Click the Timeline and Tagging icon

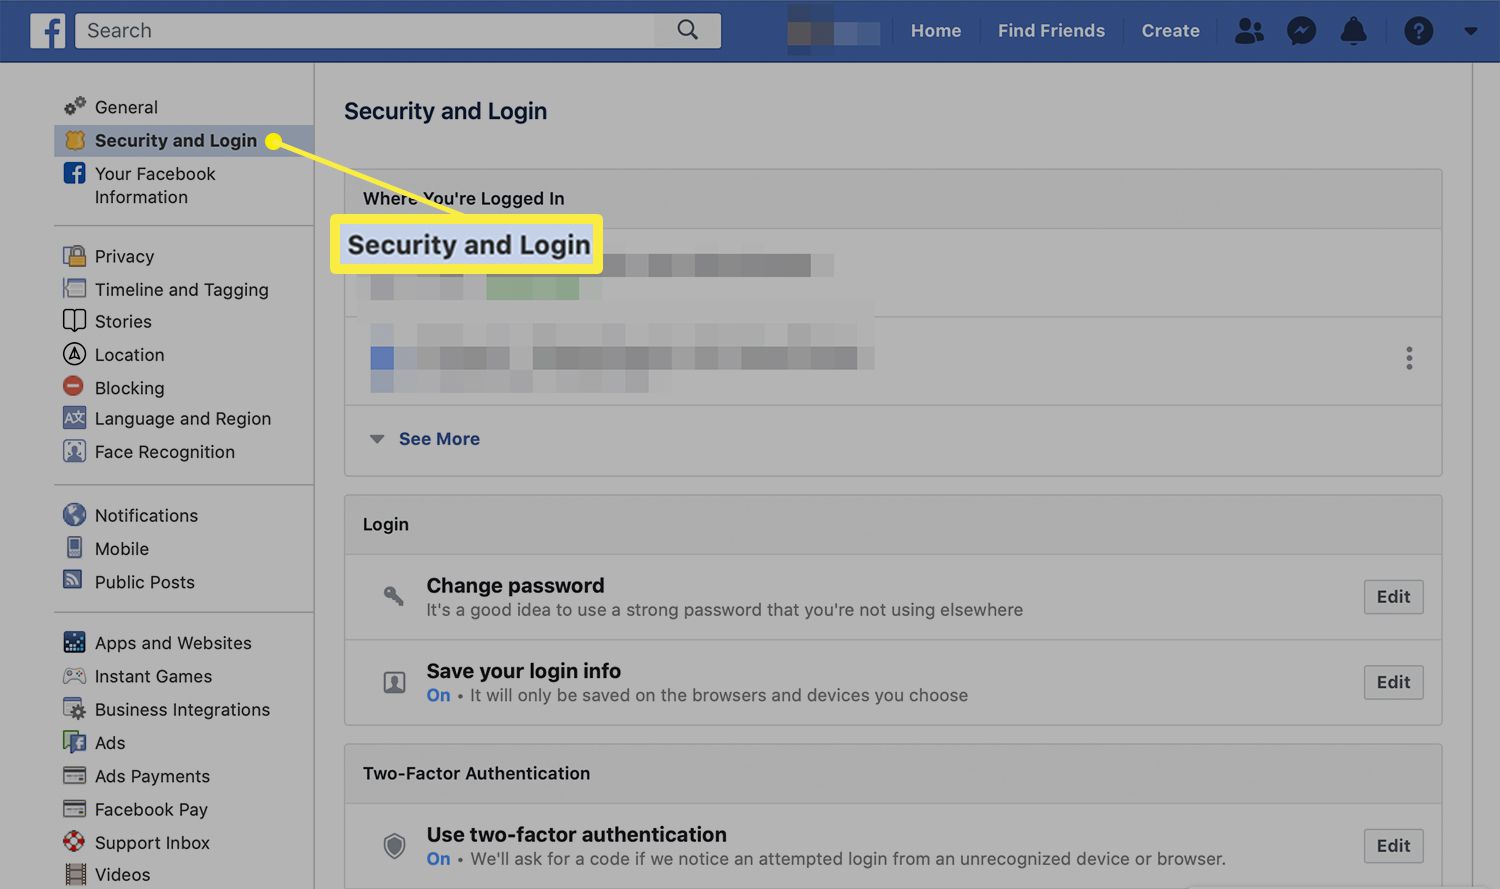click(x=75, y=289)
